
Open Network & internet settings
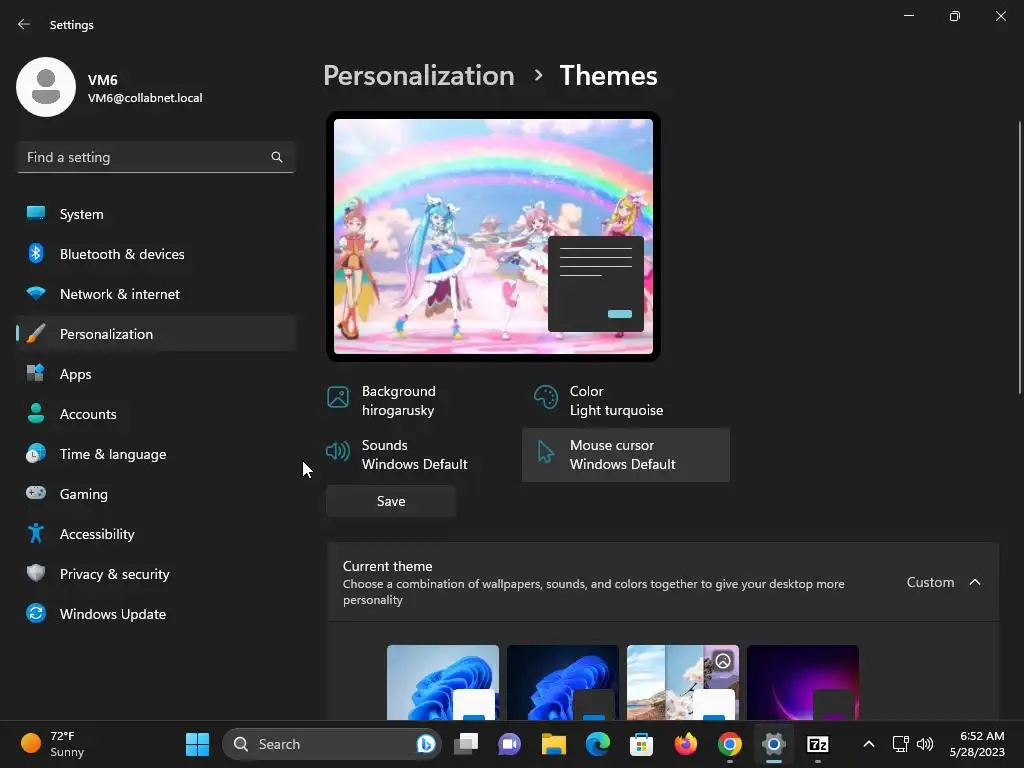156,294
